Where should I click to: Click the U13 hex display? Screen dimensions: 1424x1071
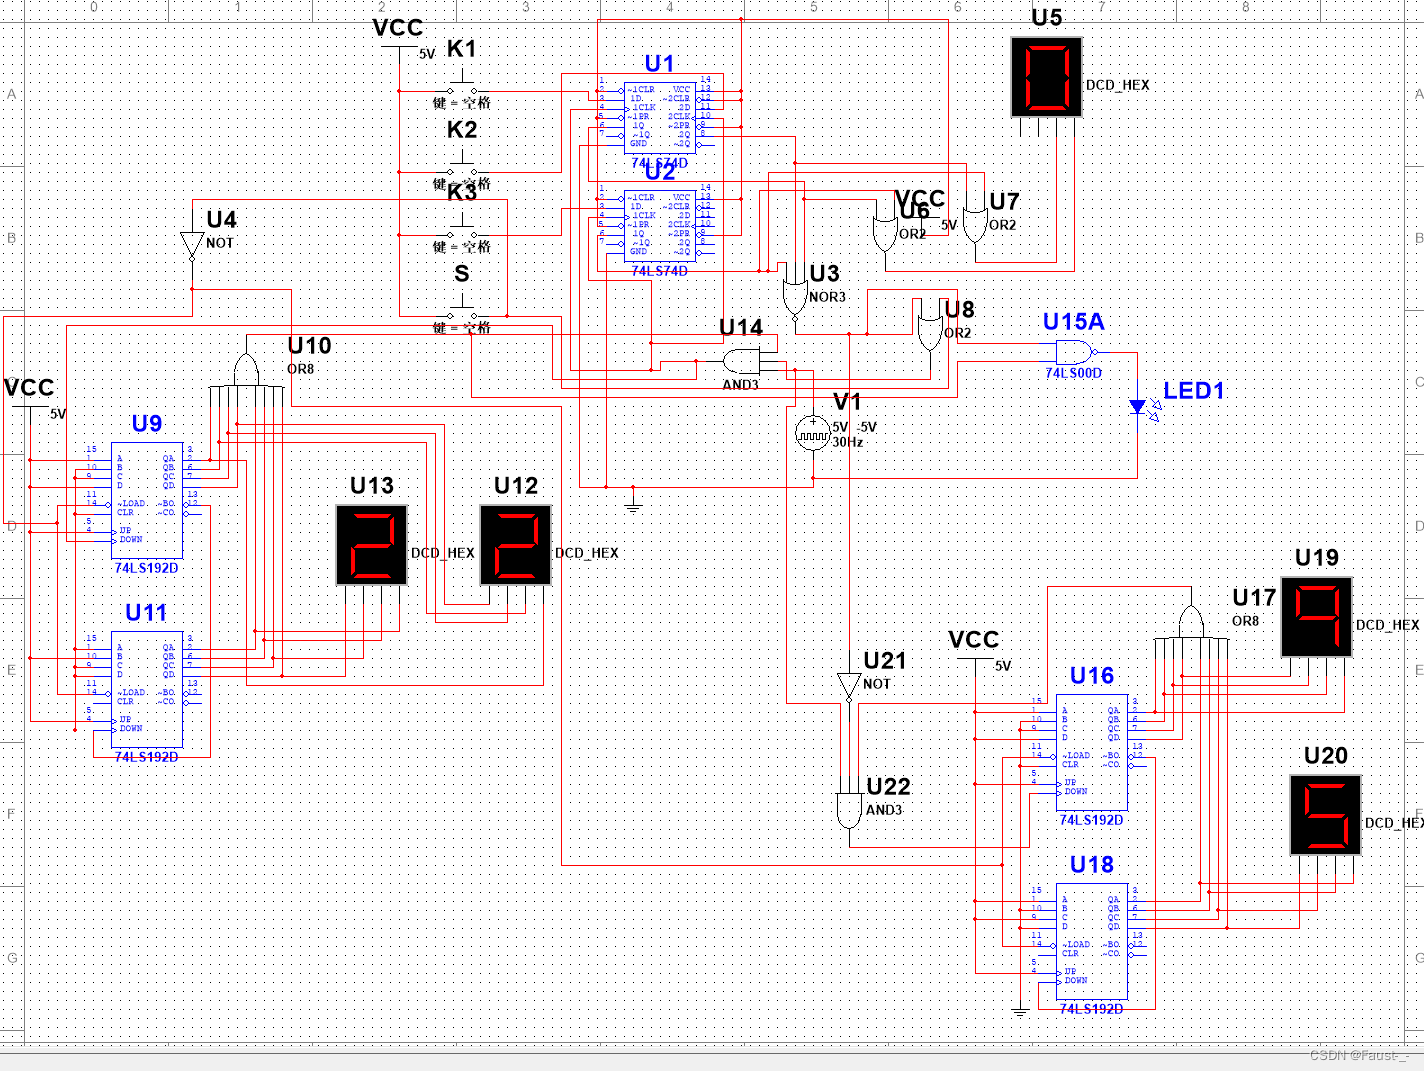(x=371, y=545)
